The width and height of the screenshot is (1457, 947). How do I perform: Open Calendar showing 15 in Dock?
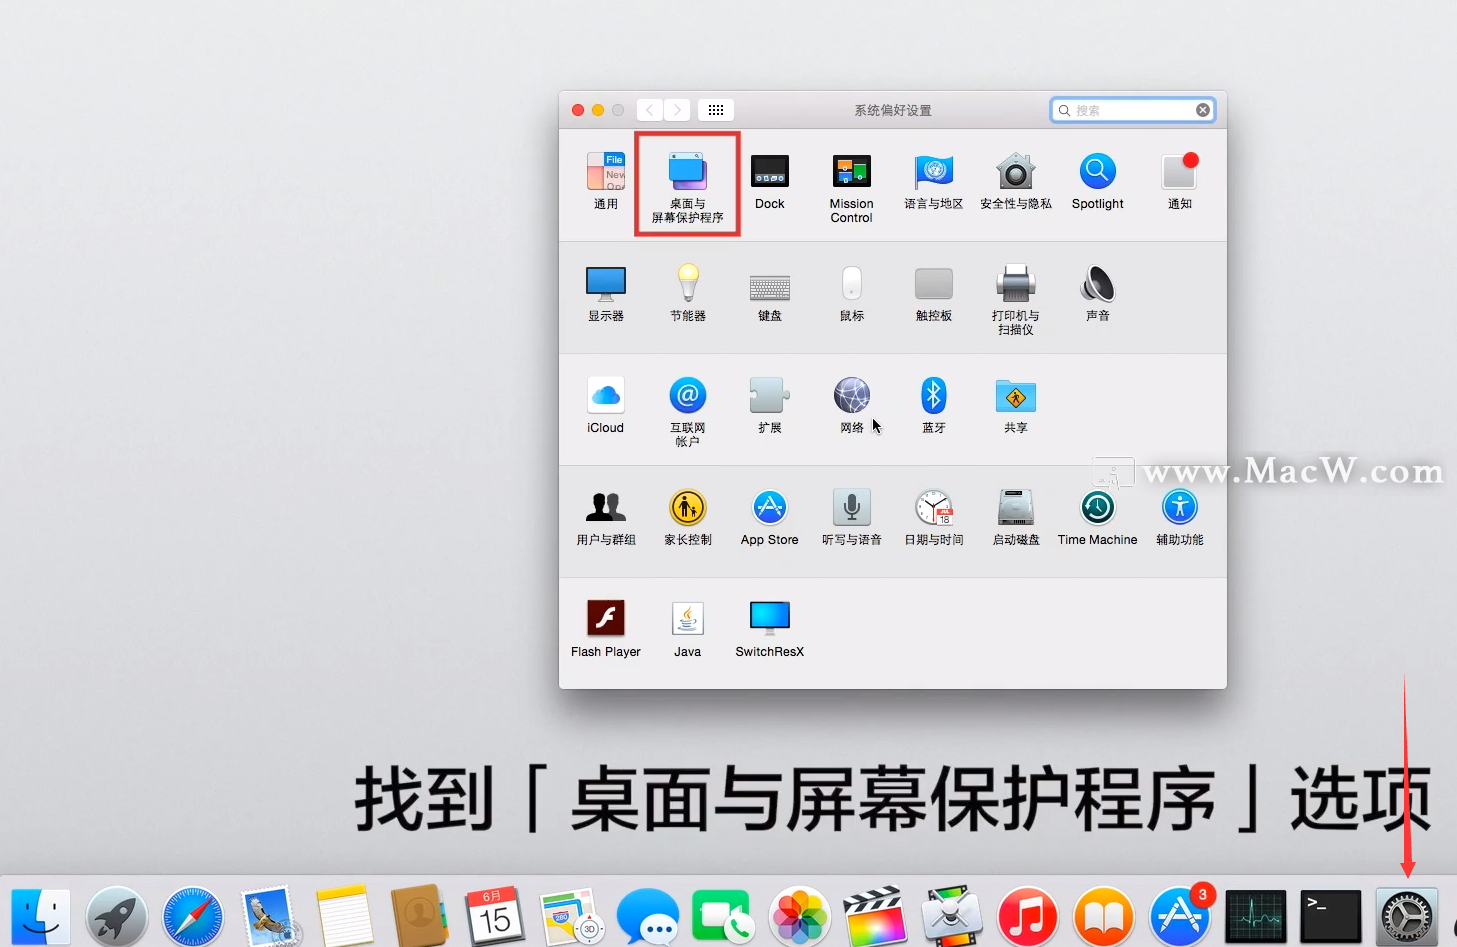[x=495, y=914]
